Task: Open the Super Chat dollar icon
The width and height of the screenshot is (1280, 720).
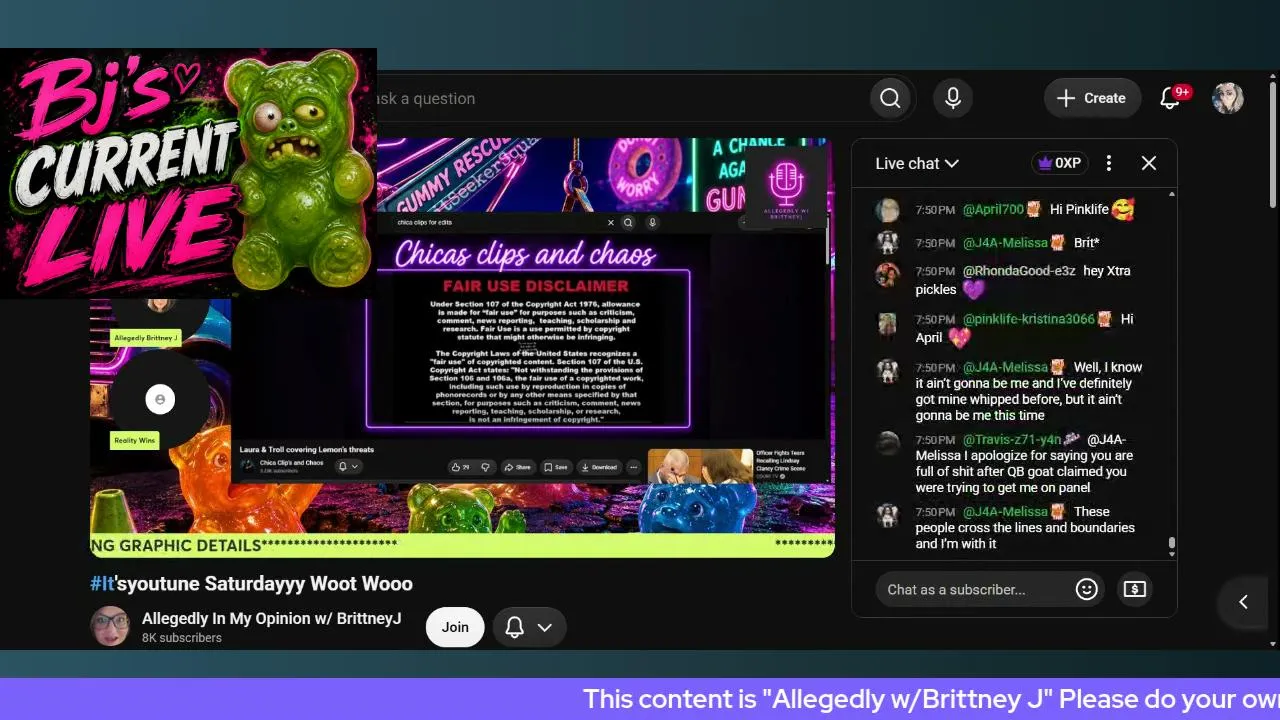Action: [x=1134, y=589]
